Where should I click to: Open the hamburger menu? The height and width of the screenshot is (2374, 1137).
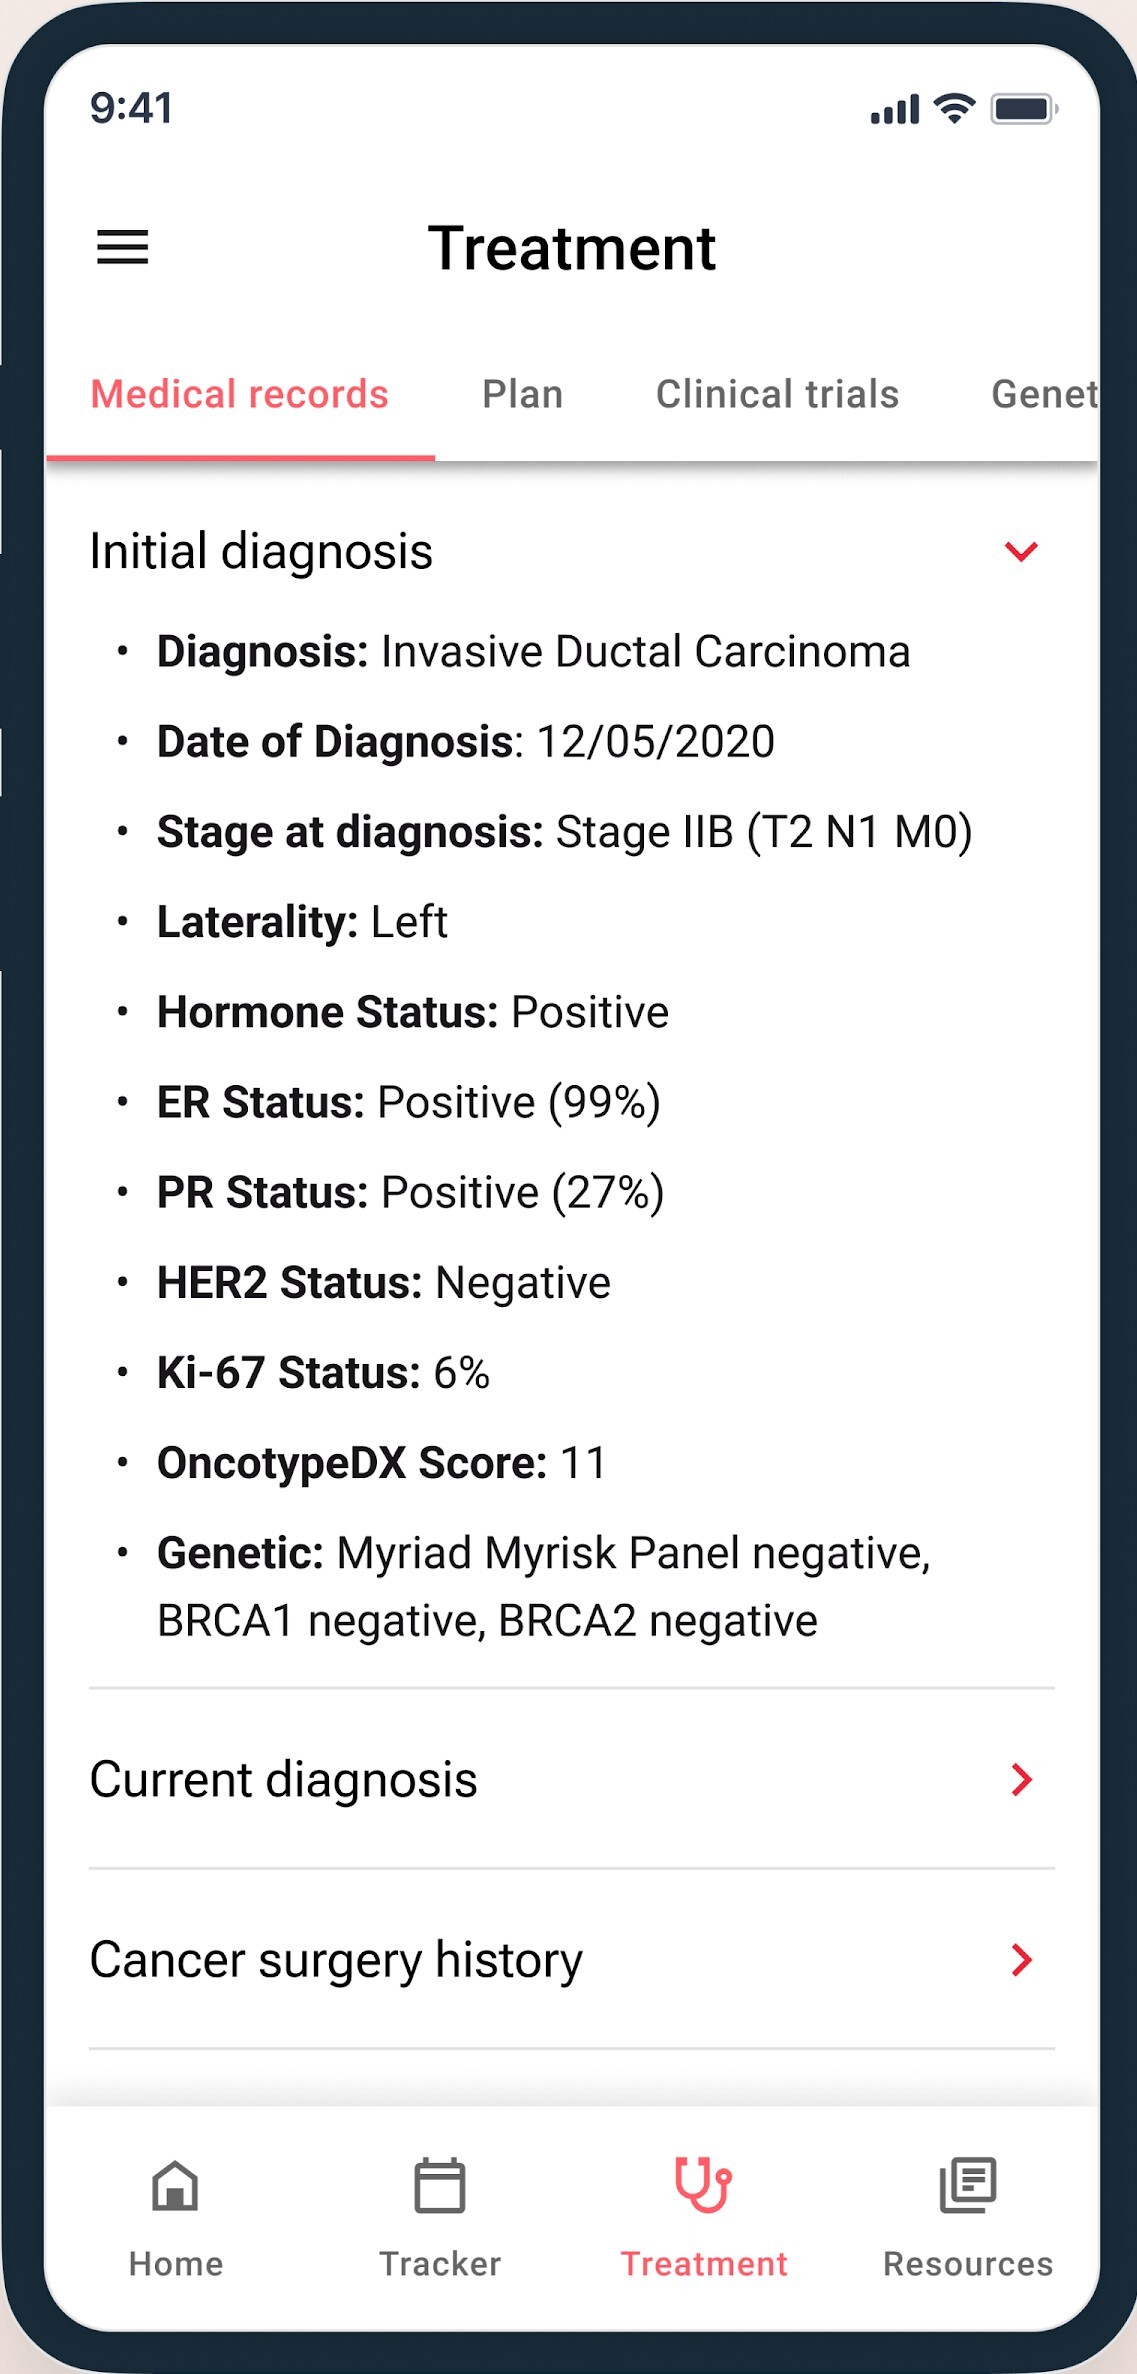tap(122, 247)
